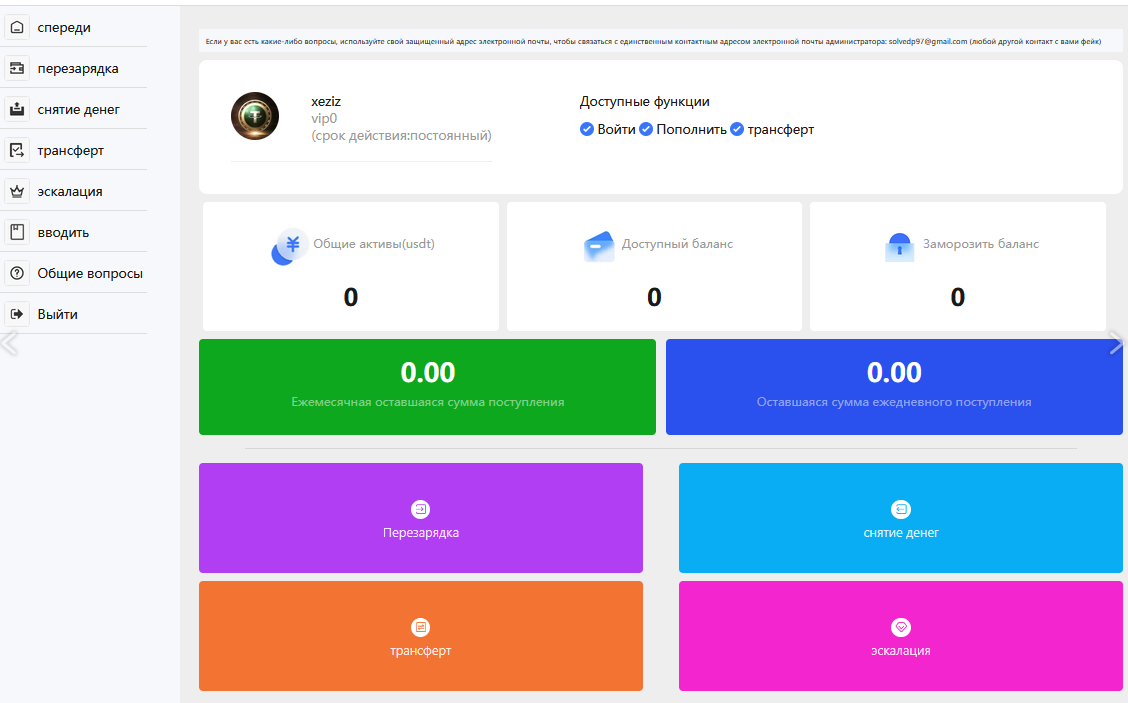1128x703 pixels.
Task: Click the question mark icon for Общие вопросы
Action: 17,274
